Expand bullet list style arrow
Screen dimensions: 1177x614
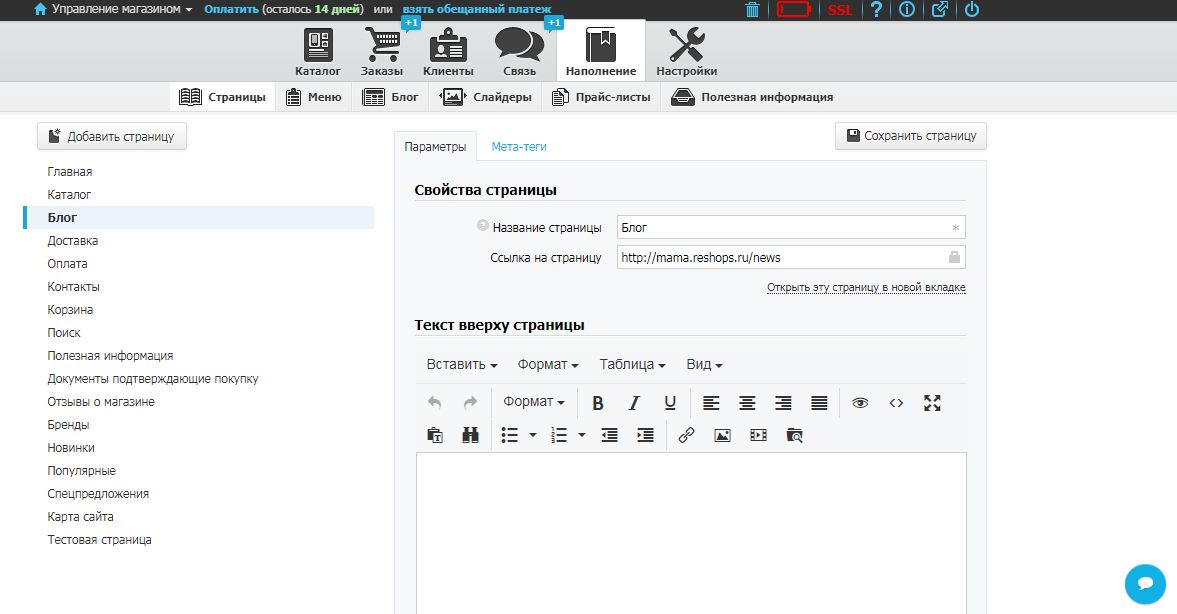pyautogui.click(x=533, y=435)
